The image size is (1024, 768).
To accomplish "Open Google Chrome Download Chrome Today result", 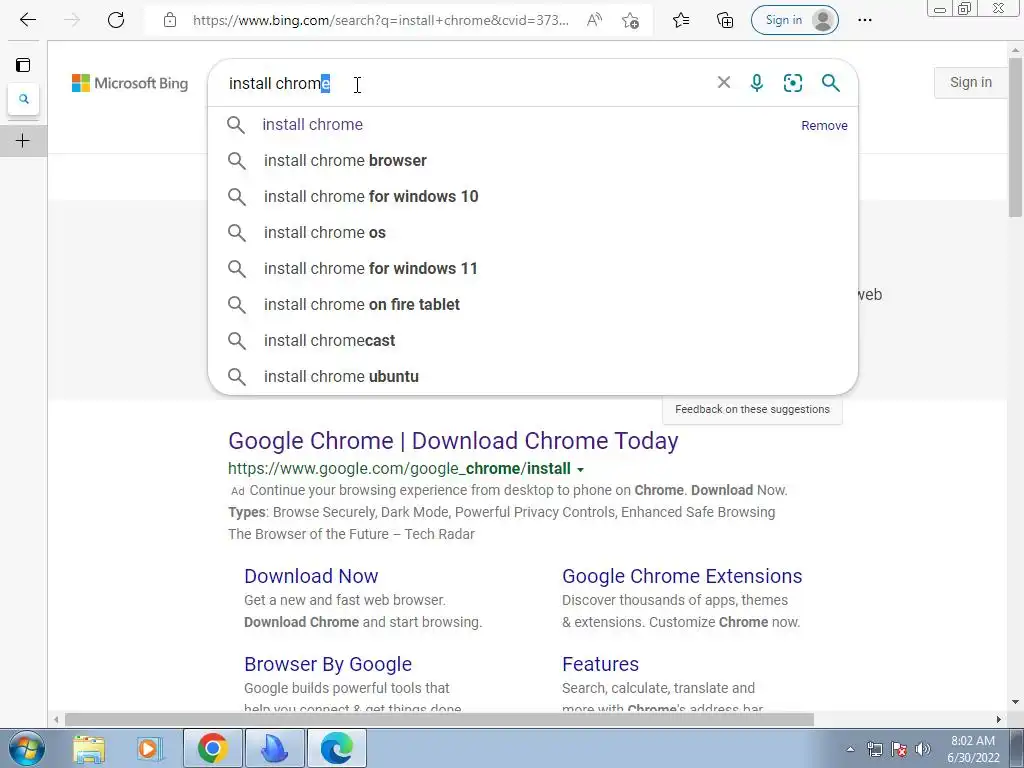I will pyautogui.click(x=453, y=441).
